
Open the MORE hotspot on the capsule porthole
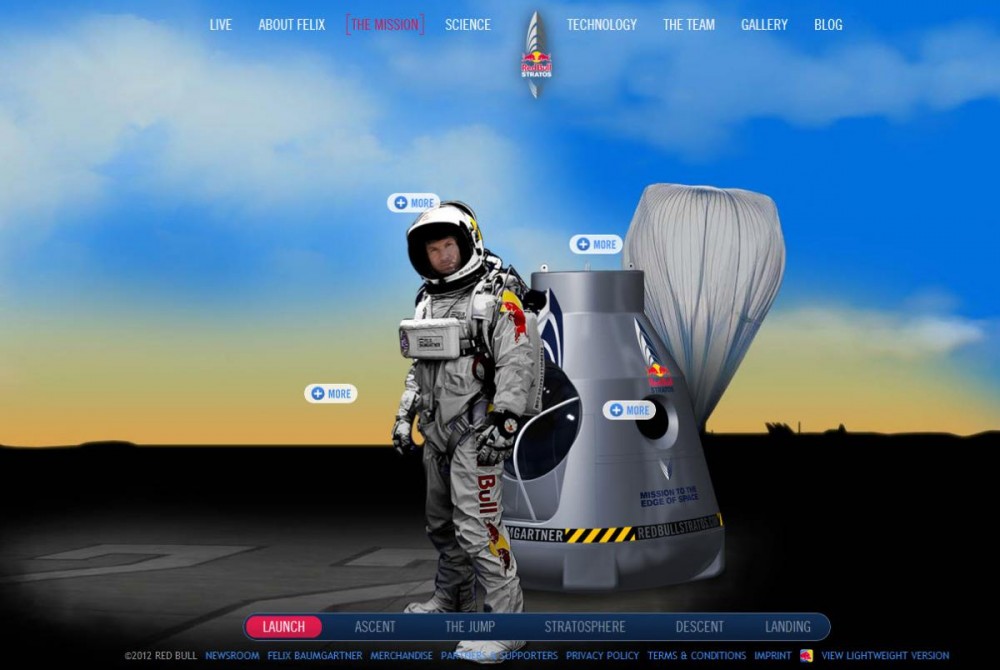629,410
